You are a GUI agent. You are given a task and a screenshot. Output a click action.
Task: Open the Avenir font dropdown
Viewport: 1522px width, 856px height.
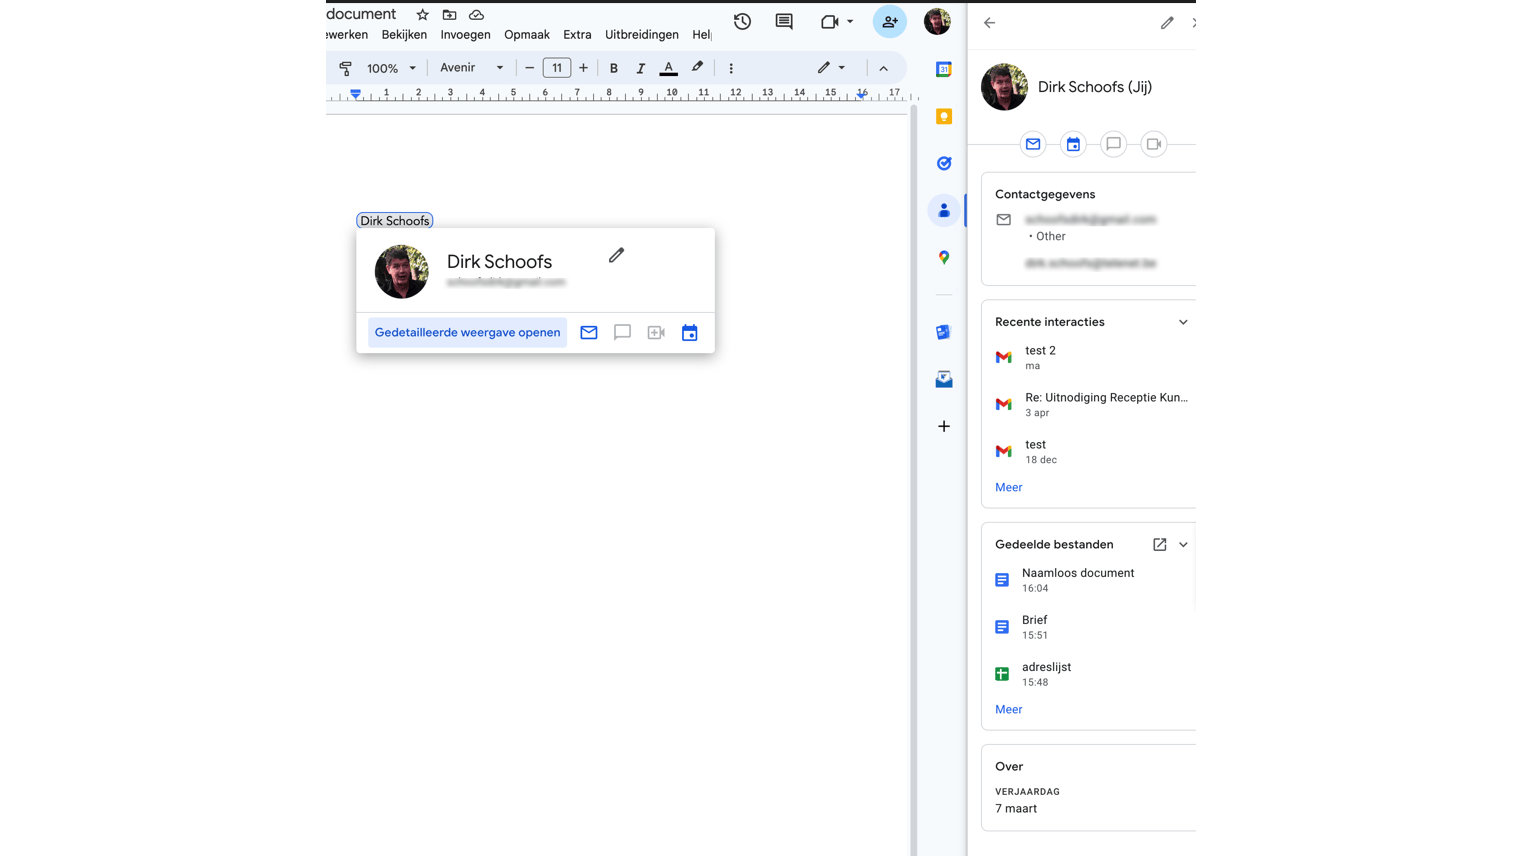tap(471, 68)
